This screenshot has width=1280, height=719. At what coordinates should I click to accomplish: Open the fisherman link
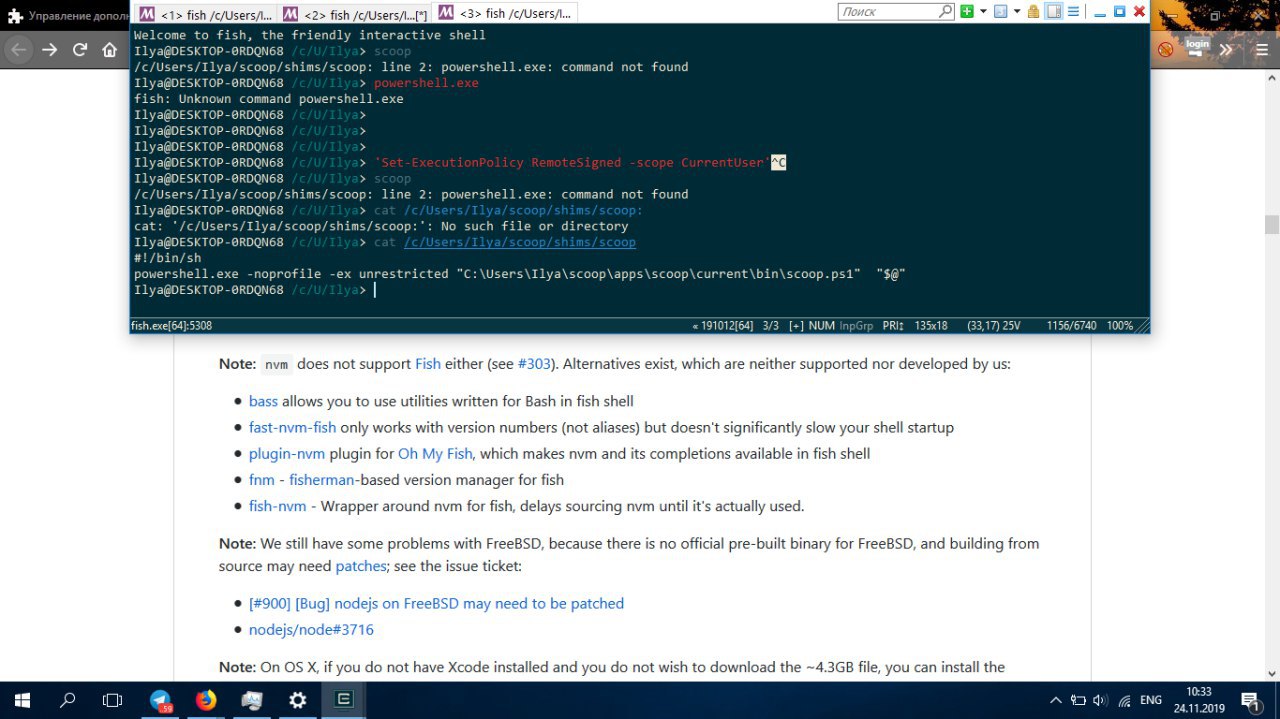pyautogui.click(x=323, y=480)
